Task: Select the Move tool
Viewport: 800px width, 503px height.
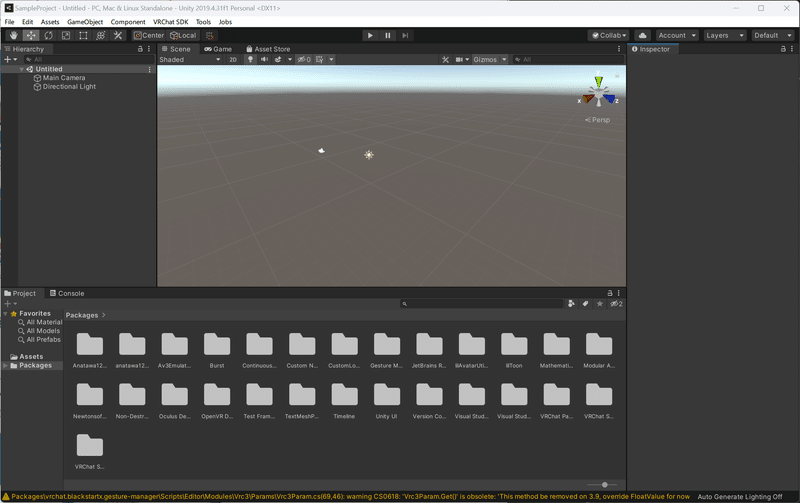Action: [31, 35]
